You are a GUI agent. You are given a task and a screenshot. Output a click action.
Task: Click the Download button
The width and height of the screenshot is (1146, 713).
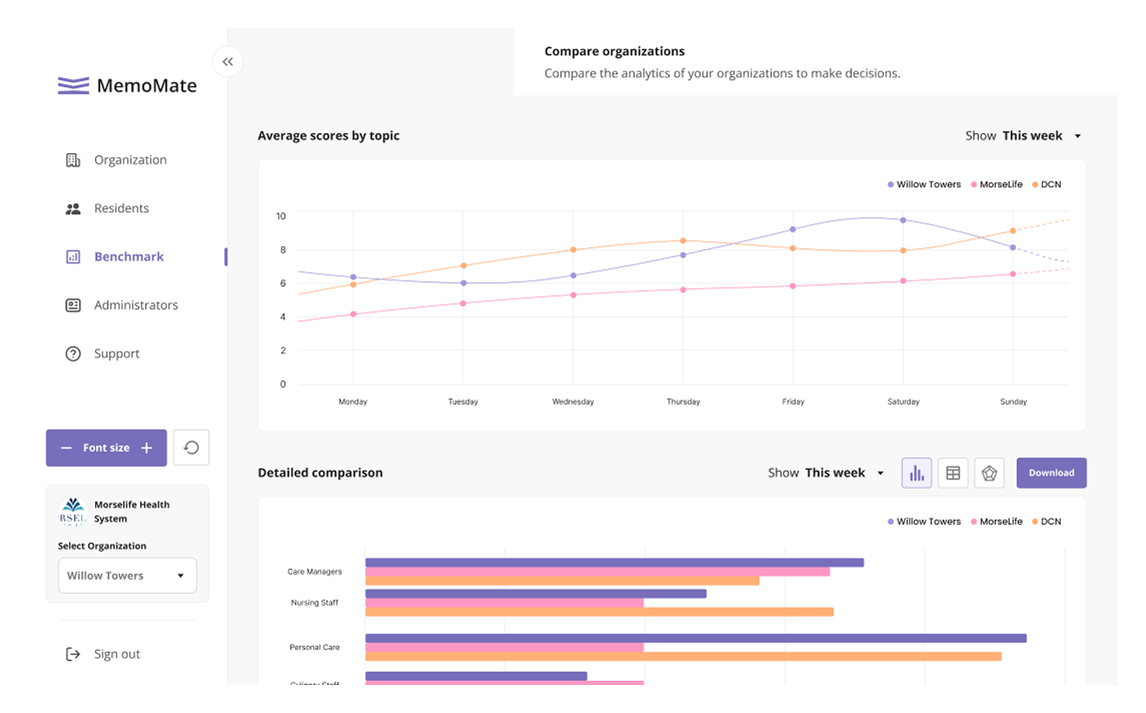coord(1051,473)
